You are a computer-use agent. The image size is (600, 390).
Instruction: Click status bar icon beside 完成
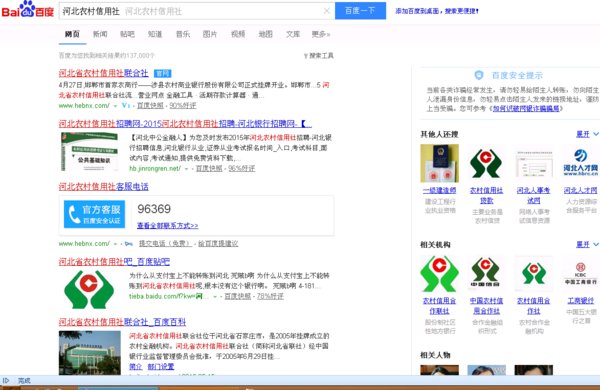tap(6, 380)
